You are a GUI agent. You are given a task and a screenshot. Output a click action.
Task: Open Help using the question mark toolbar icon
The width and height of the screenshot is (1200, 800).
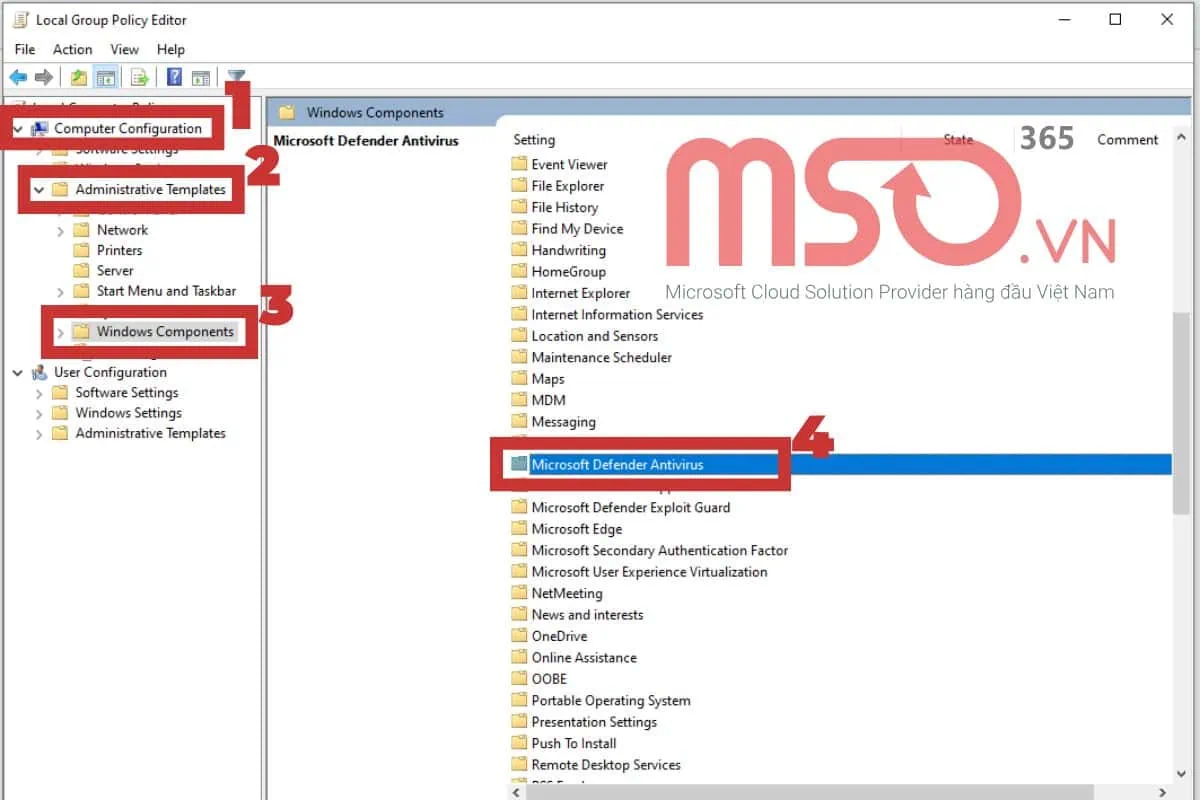[x=174, y=77]
